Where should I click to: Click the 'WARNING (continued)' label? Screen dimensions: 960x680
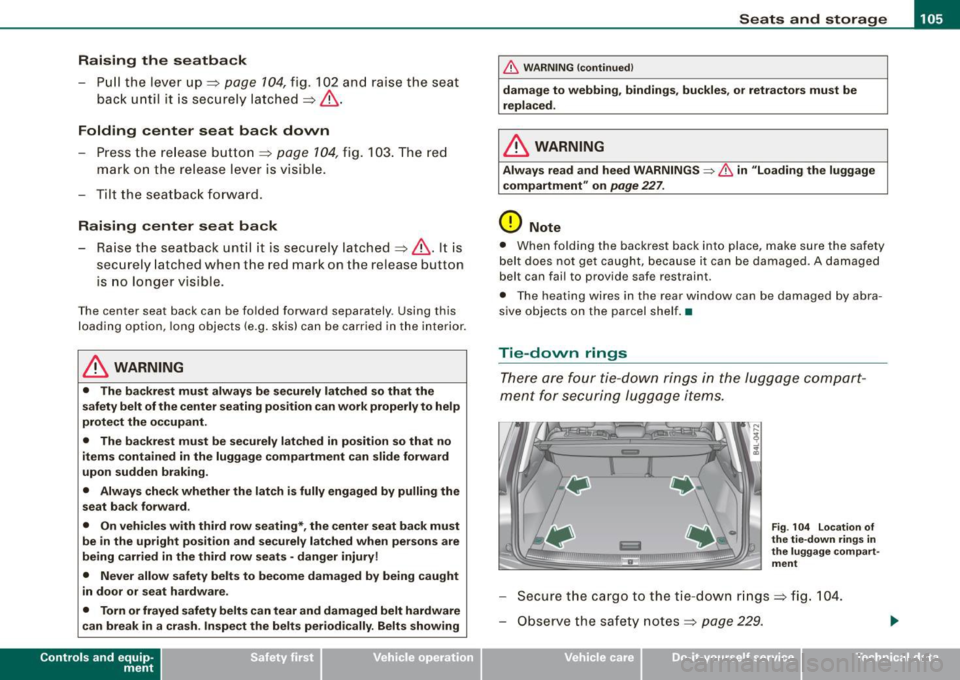click(579, 68)
